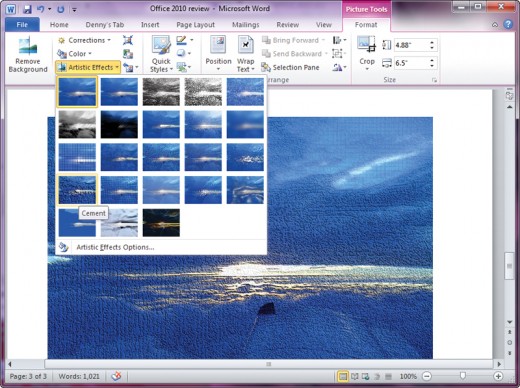Toggle Full Screen Reading view button
This screenshot has width=520, height=388.
click(355, 376)
